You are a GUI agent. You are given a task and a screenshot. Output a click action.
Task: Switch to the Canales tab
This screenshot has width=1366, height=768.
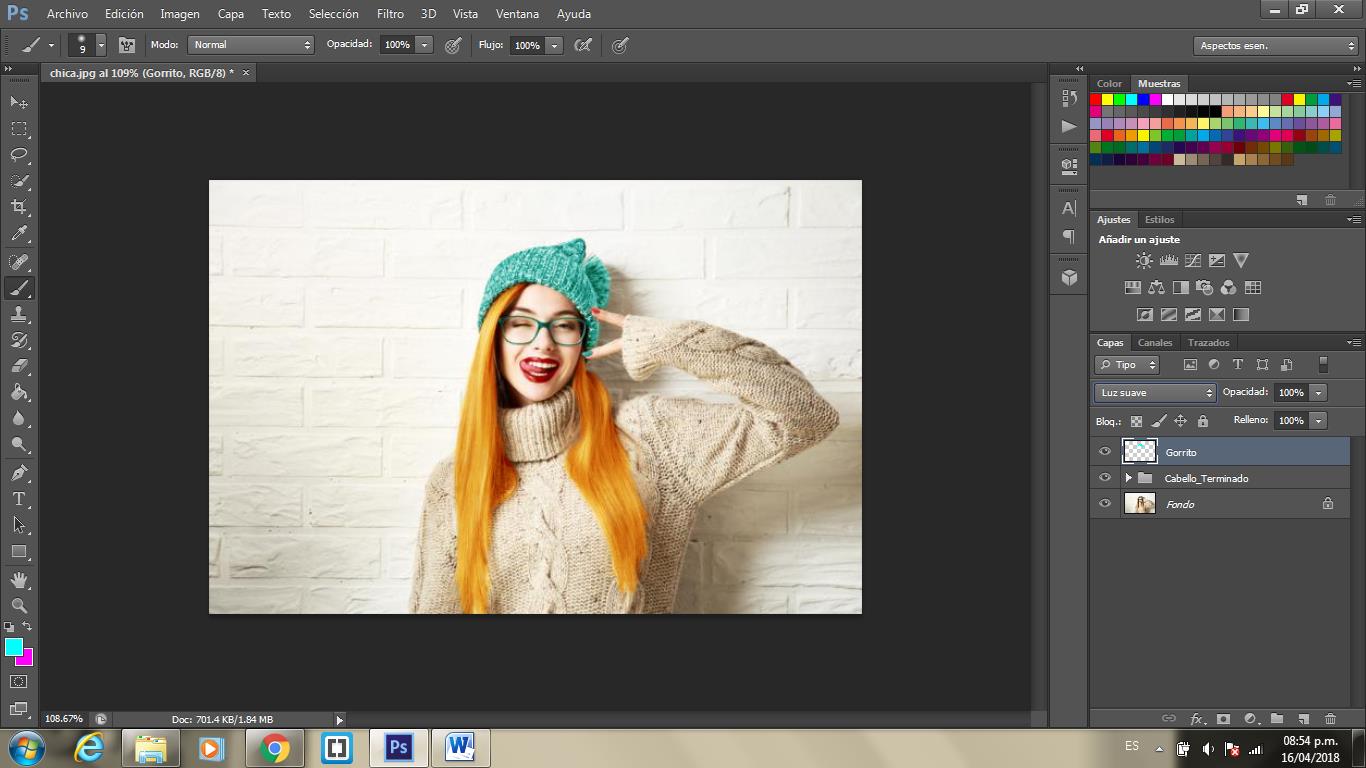(1155, 343)
